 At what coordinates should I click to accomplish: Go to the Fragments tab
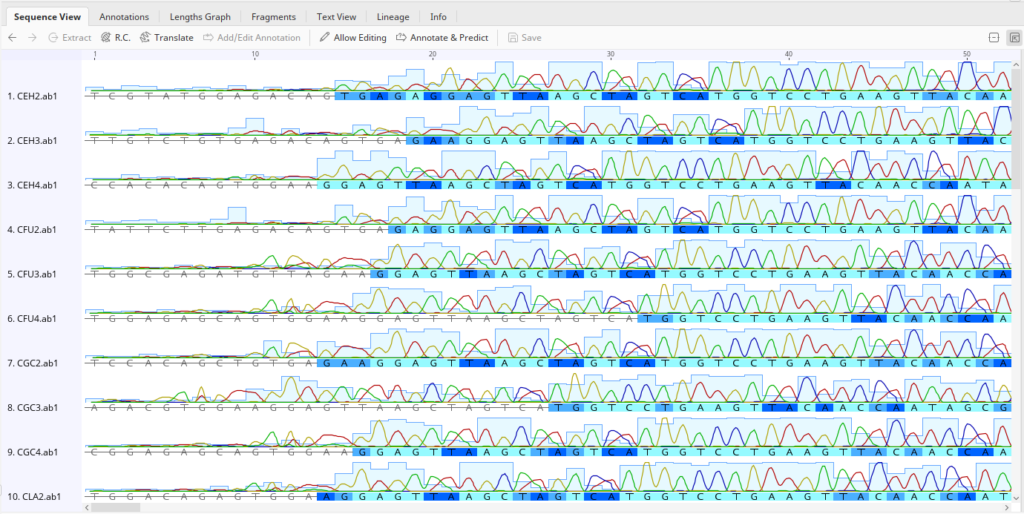coord(273,17)
